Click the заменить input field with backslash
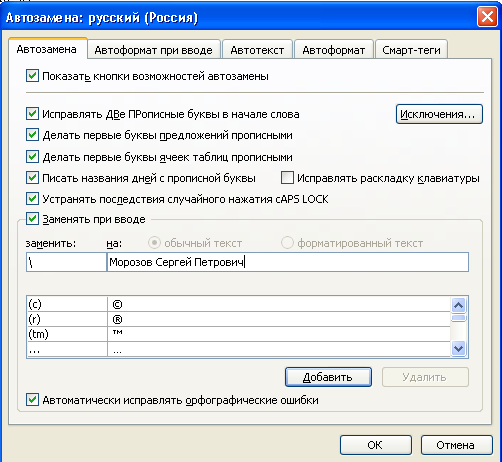Screen dimensions: 502x462 tap(66, 262)
